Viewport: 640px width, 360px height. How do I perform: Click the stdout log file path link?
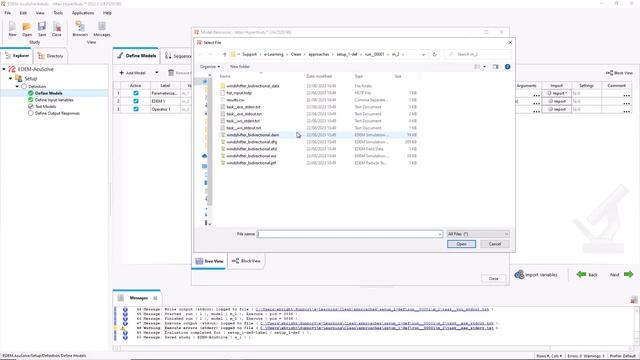(x=377, y=323)
